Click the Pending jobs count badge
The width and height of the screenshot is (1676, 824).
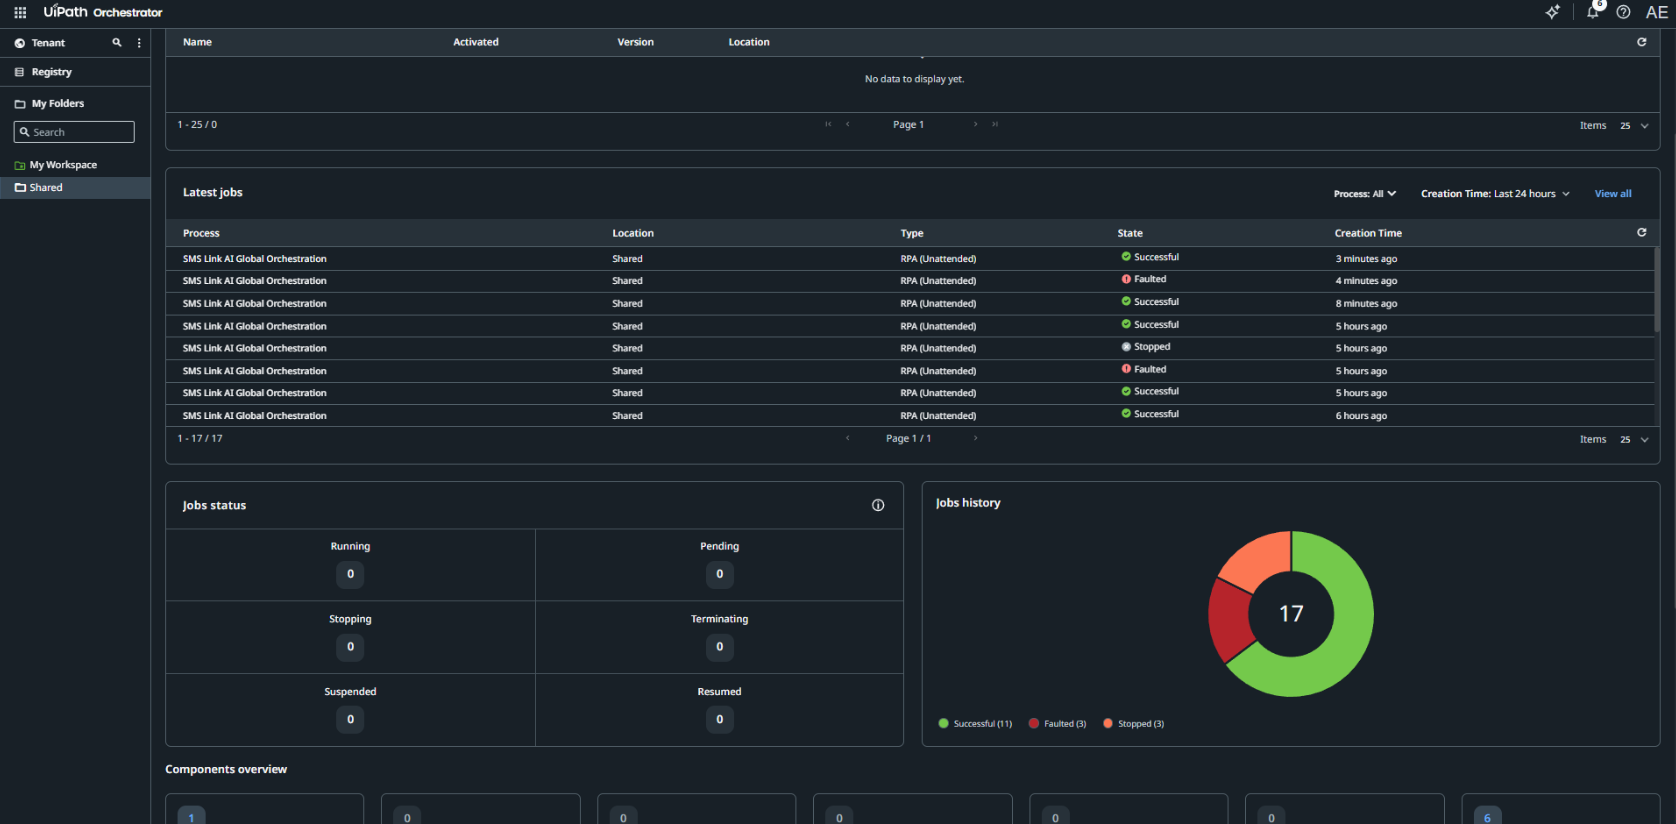(719, 574)
